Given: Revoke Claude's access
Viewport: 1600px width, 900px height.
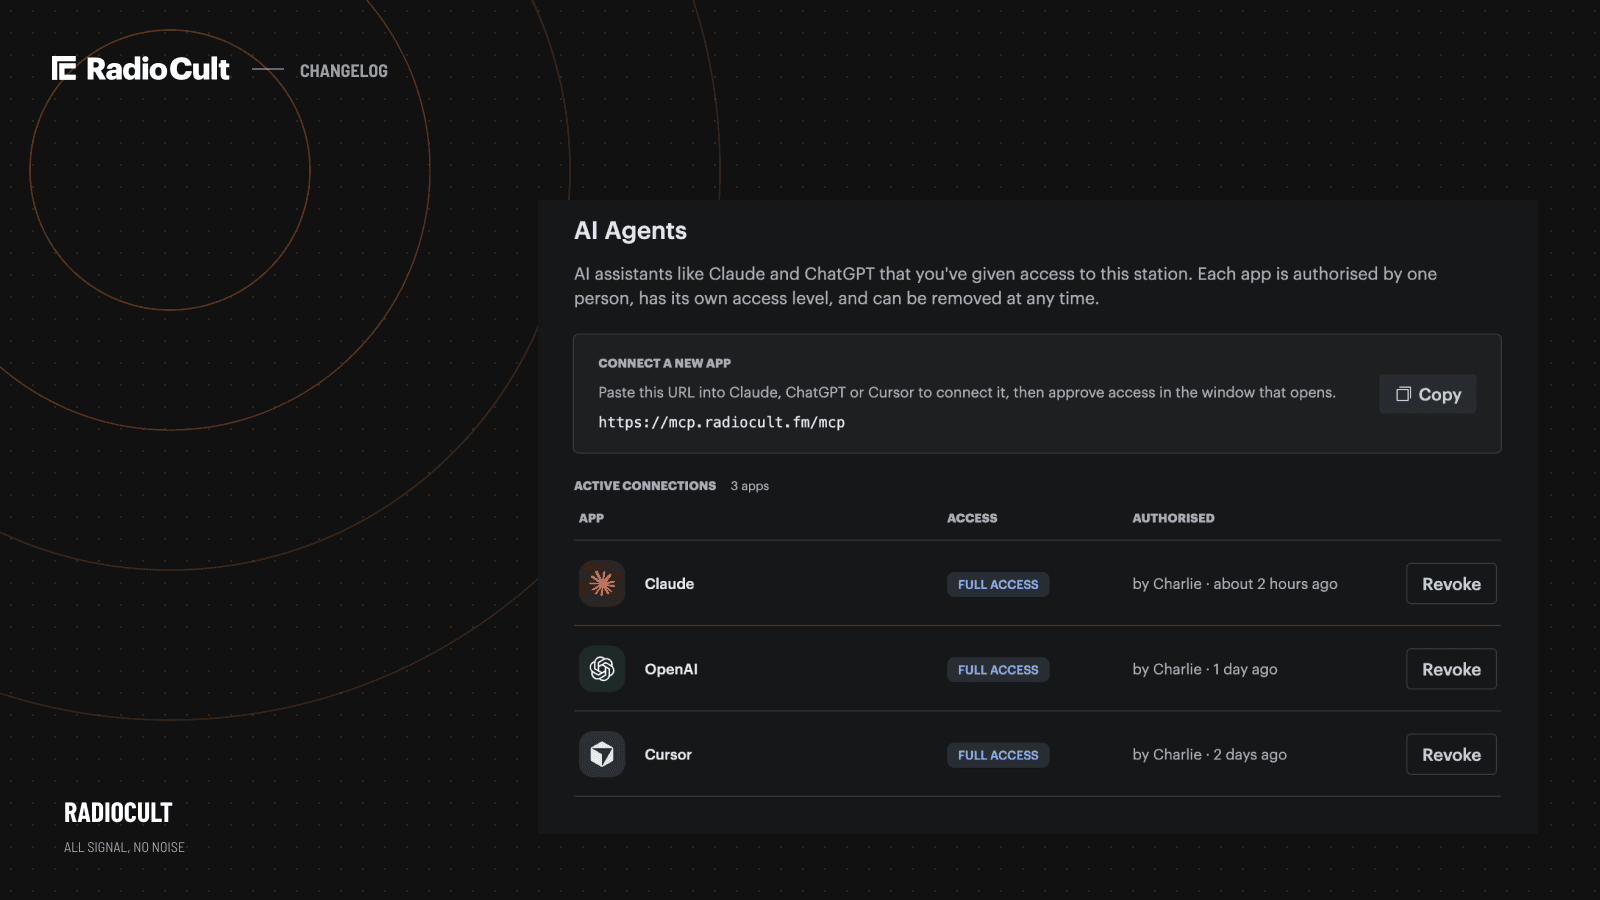Looking at the screenshot, I should pos(1451,584).
